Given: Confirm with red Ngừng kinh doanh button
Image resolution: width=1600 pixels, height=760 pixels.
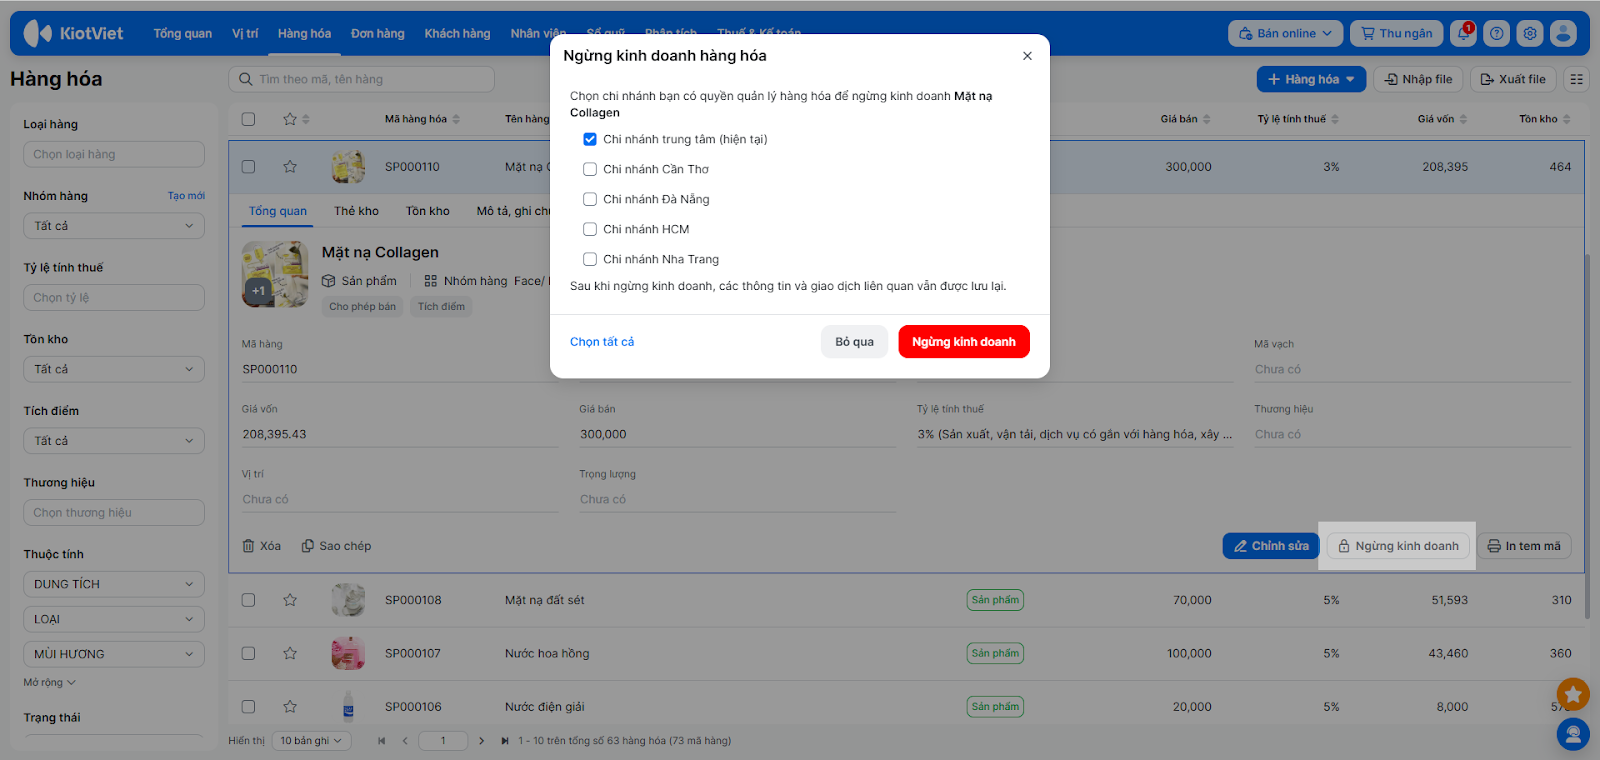Looking at the screenshot, I should tap(963, 342).
